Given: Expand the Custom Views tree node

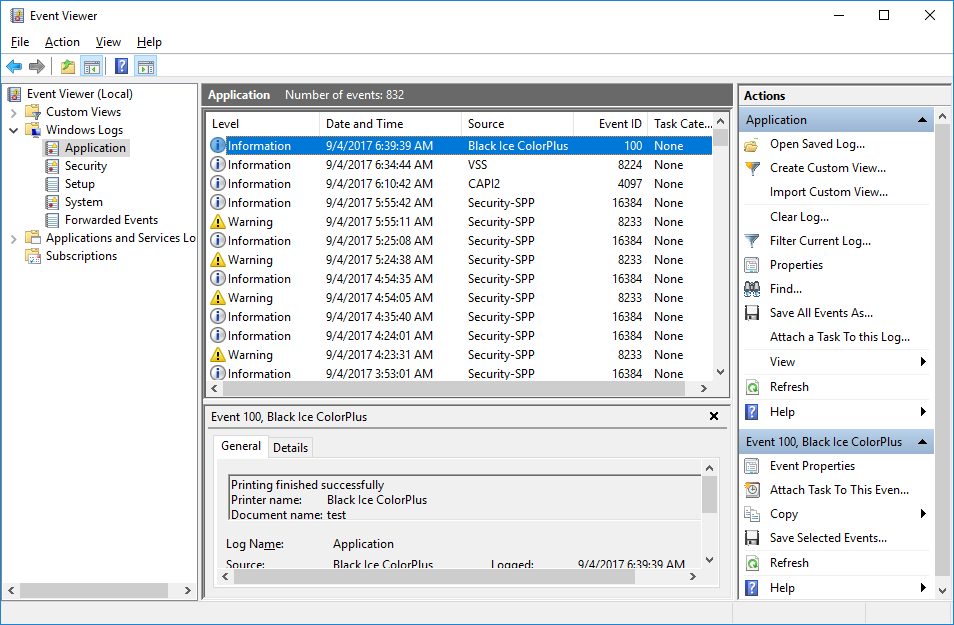Looking at the screenshot, I should [13, 112].
